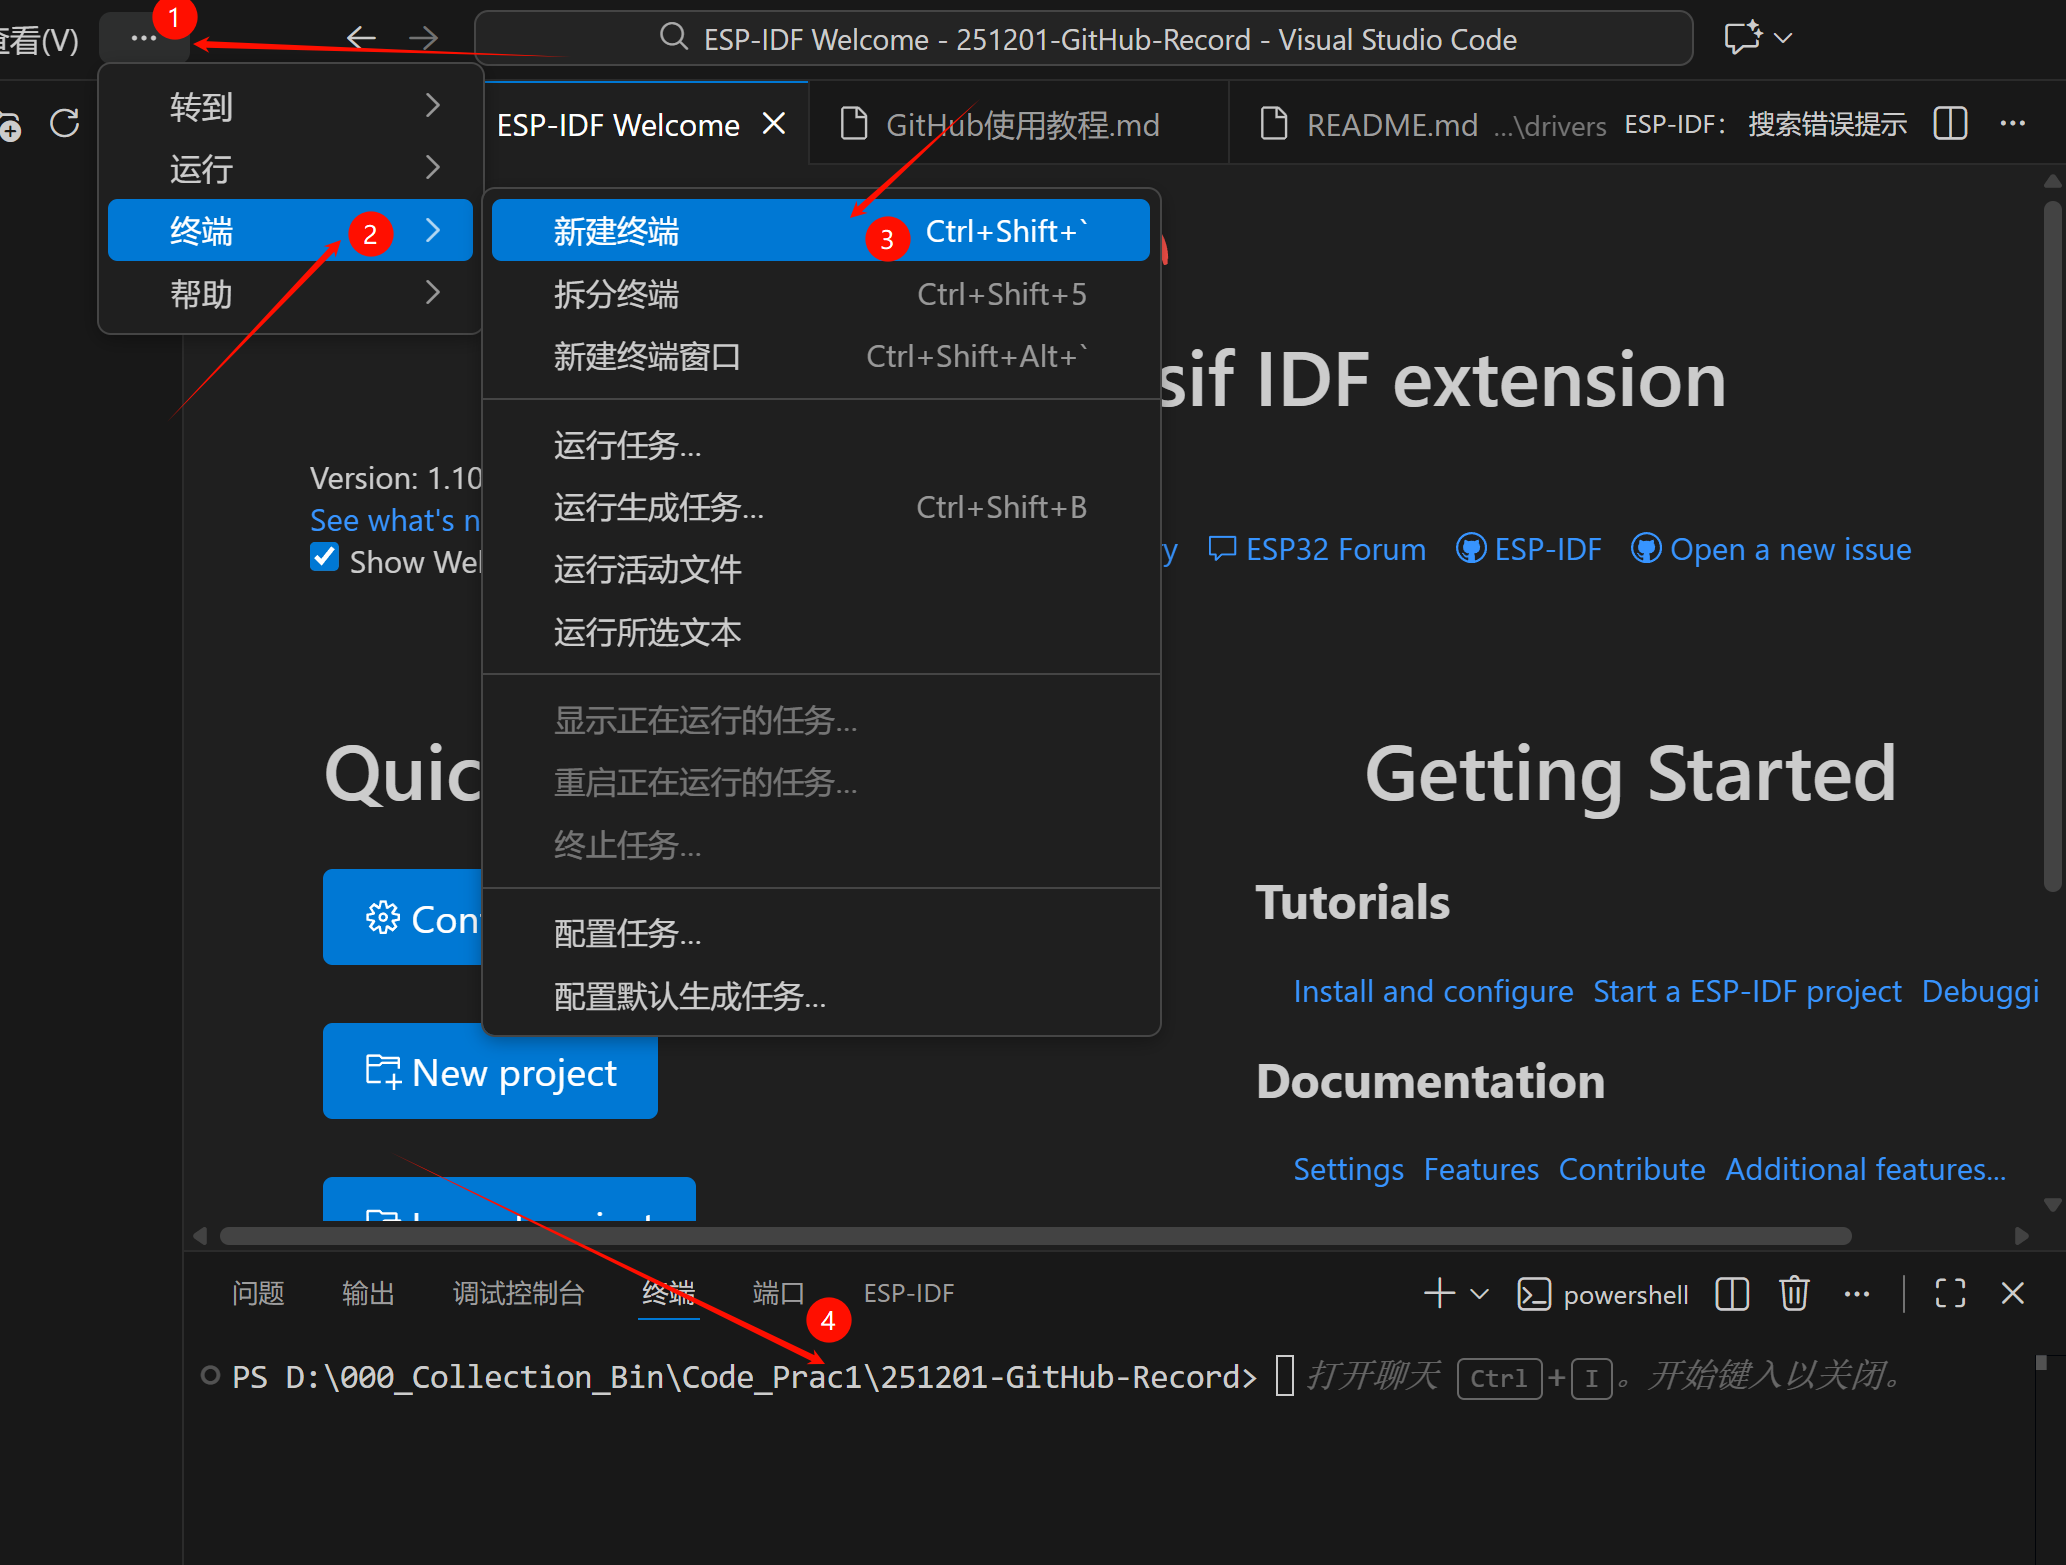Click the horizontal scrollbar of welcome page
Image resolution: width=2066 pixels, height=1565 pixels.
1035,1236
